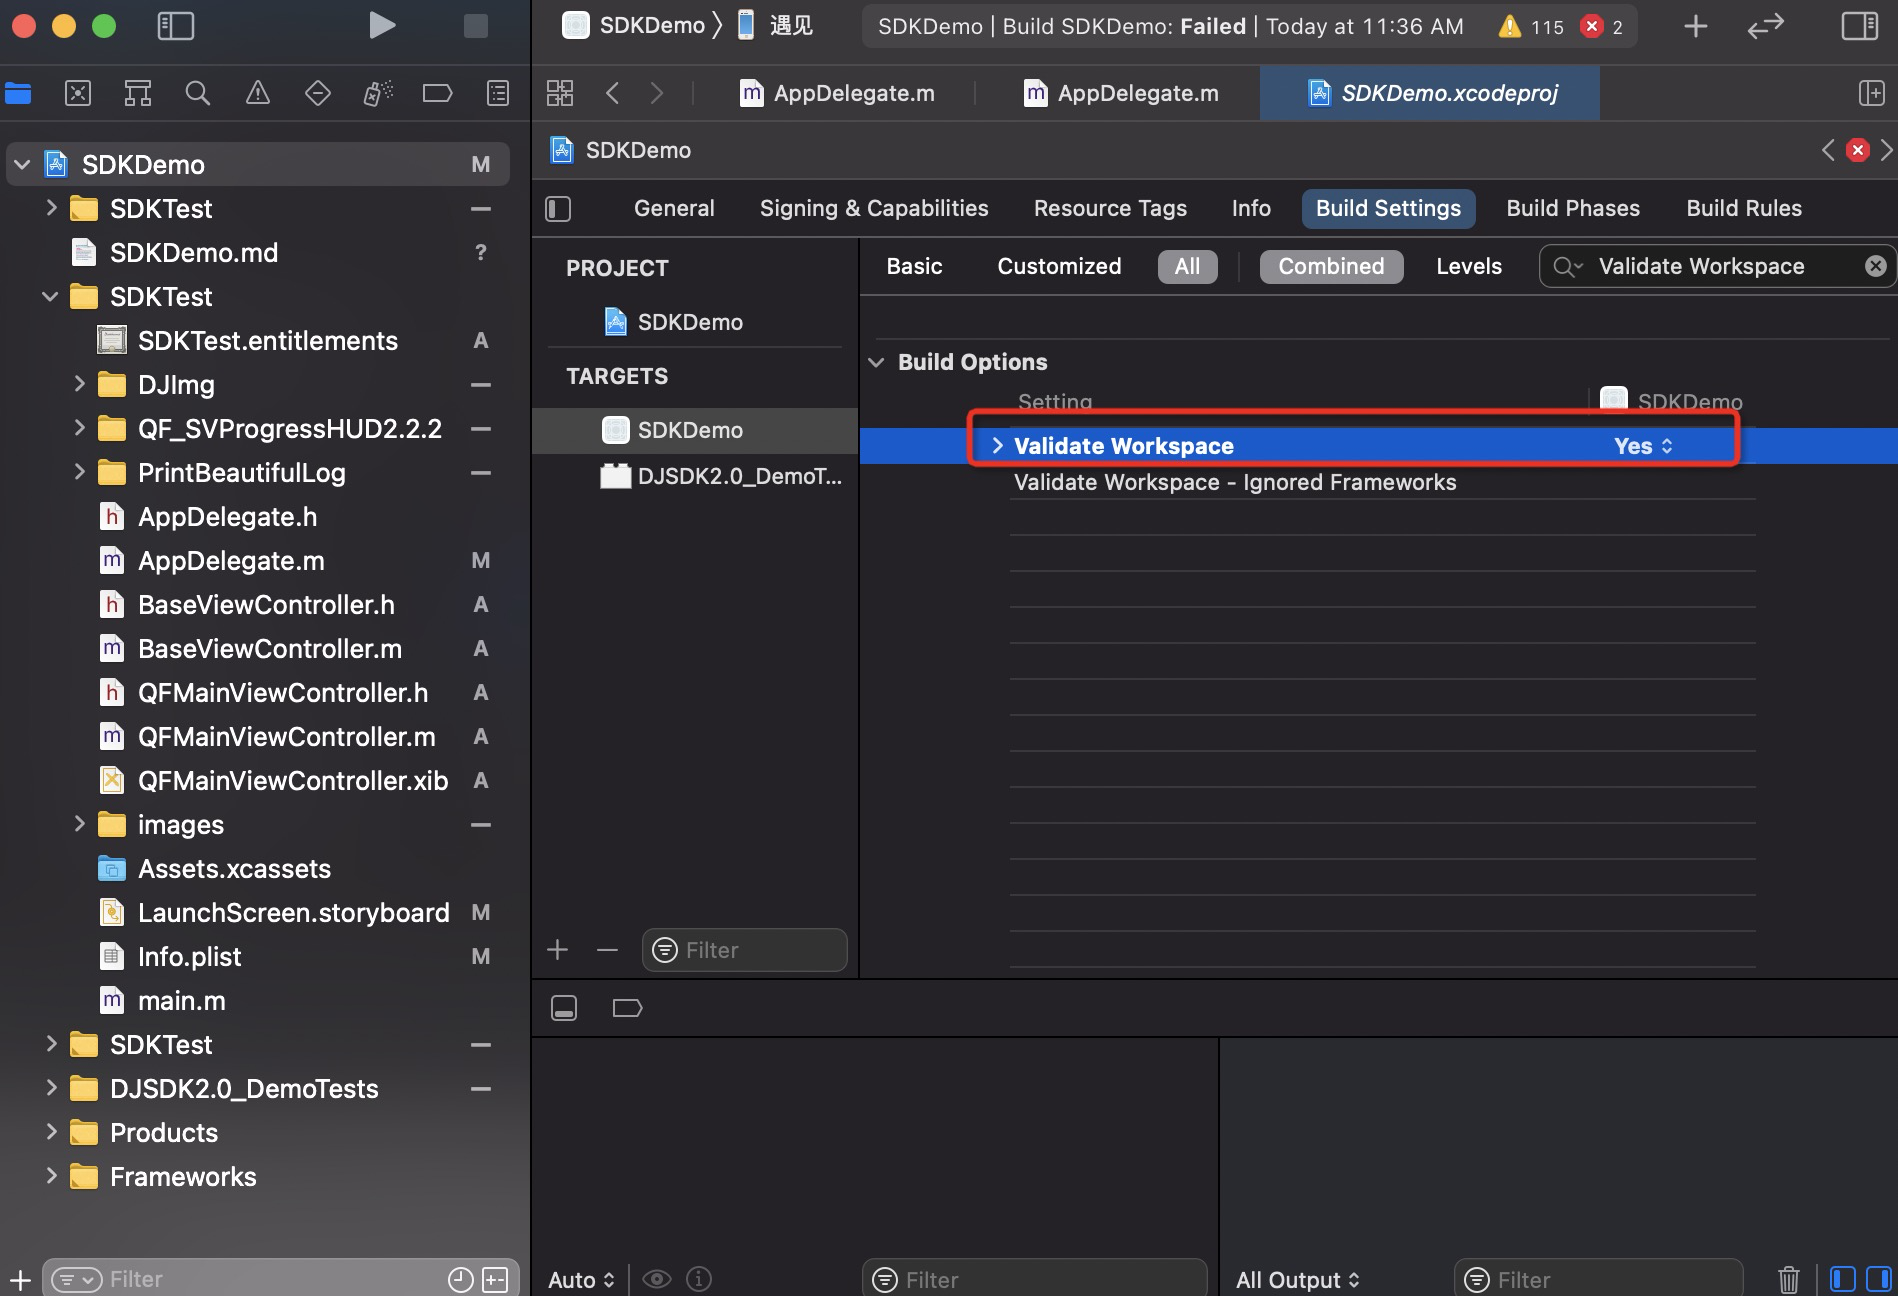Click the Library plus button in toolbar
The width and height of the screenshot is (1898, 1296).
pos(1695,26)
